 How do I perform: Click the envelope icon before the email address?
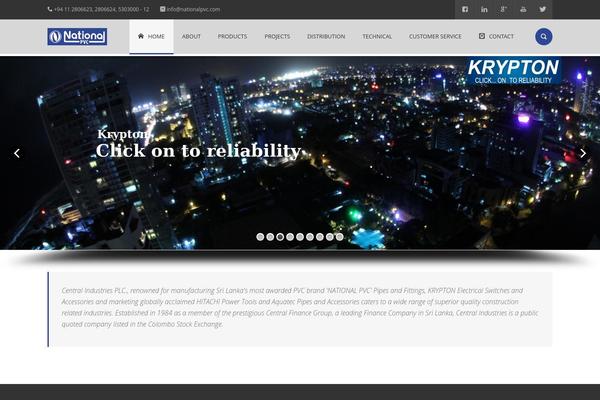coord(163,9)
